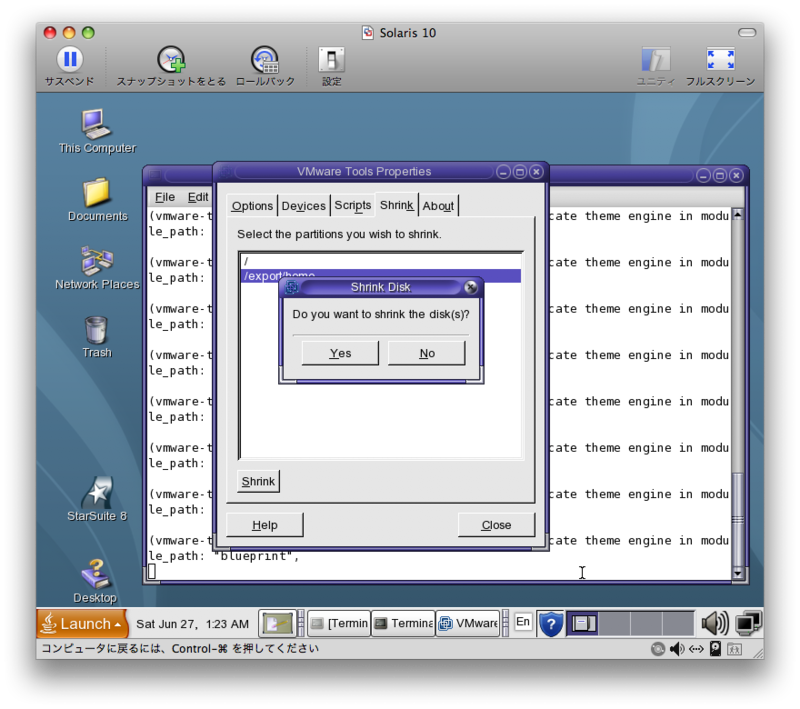Click the green zoom button of the Solaris 10 window
The width and height of the screenshot is (800, 709).
click(88, 33)
